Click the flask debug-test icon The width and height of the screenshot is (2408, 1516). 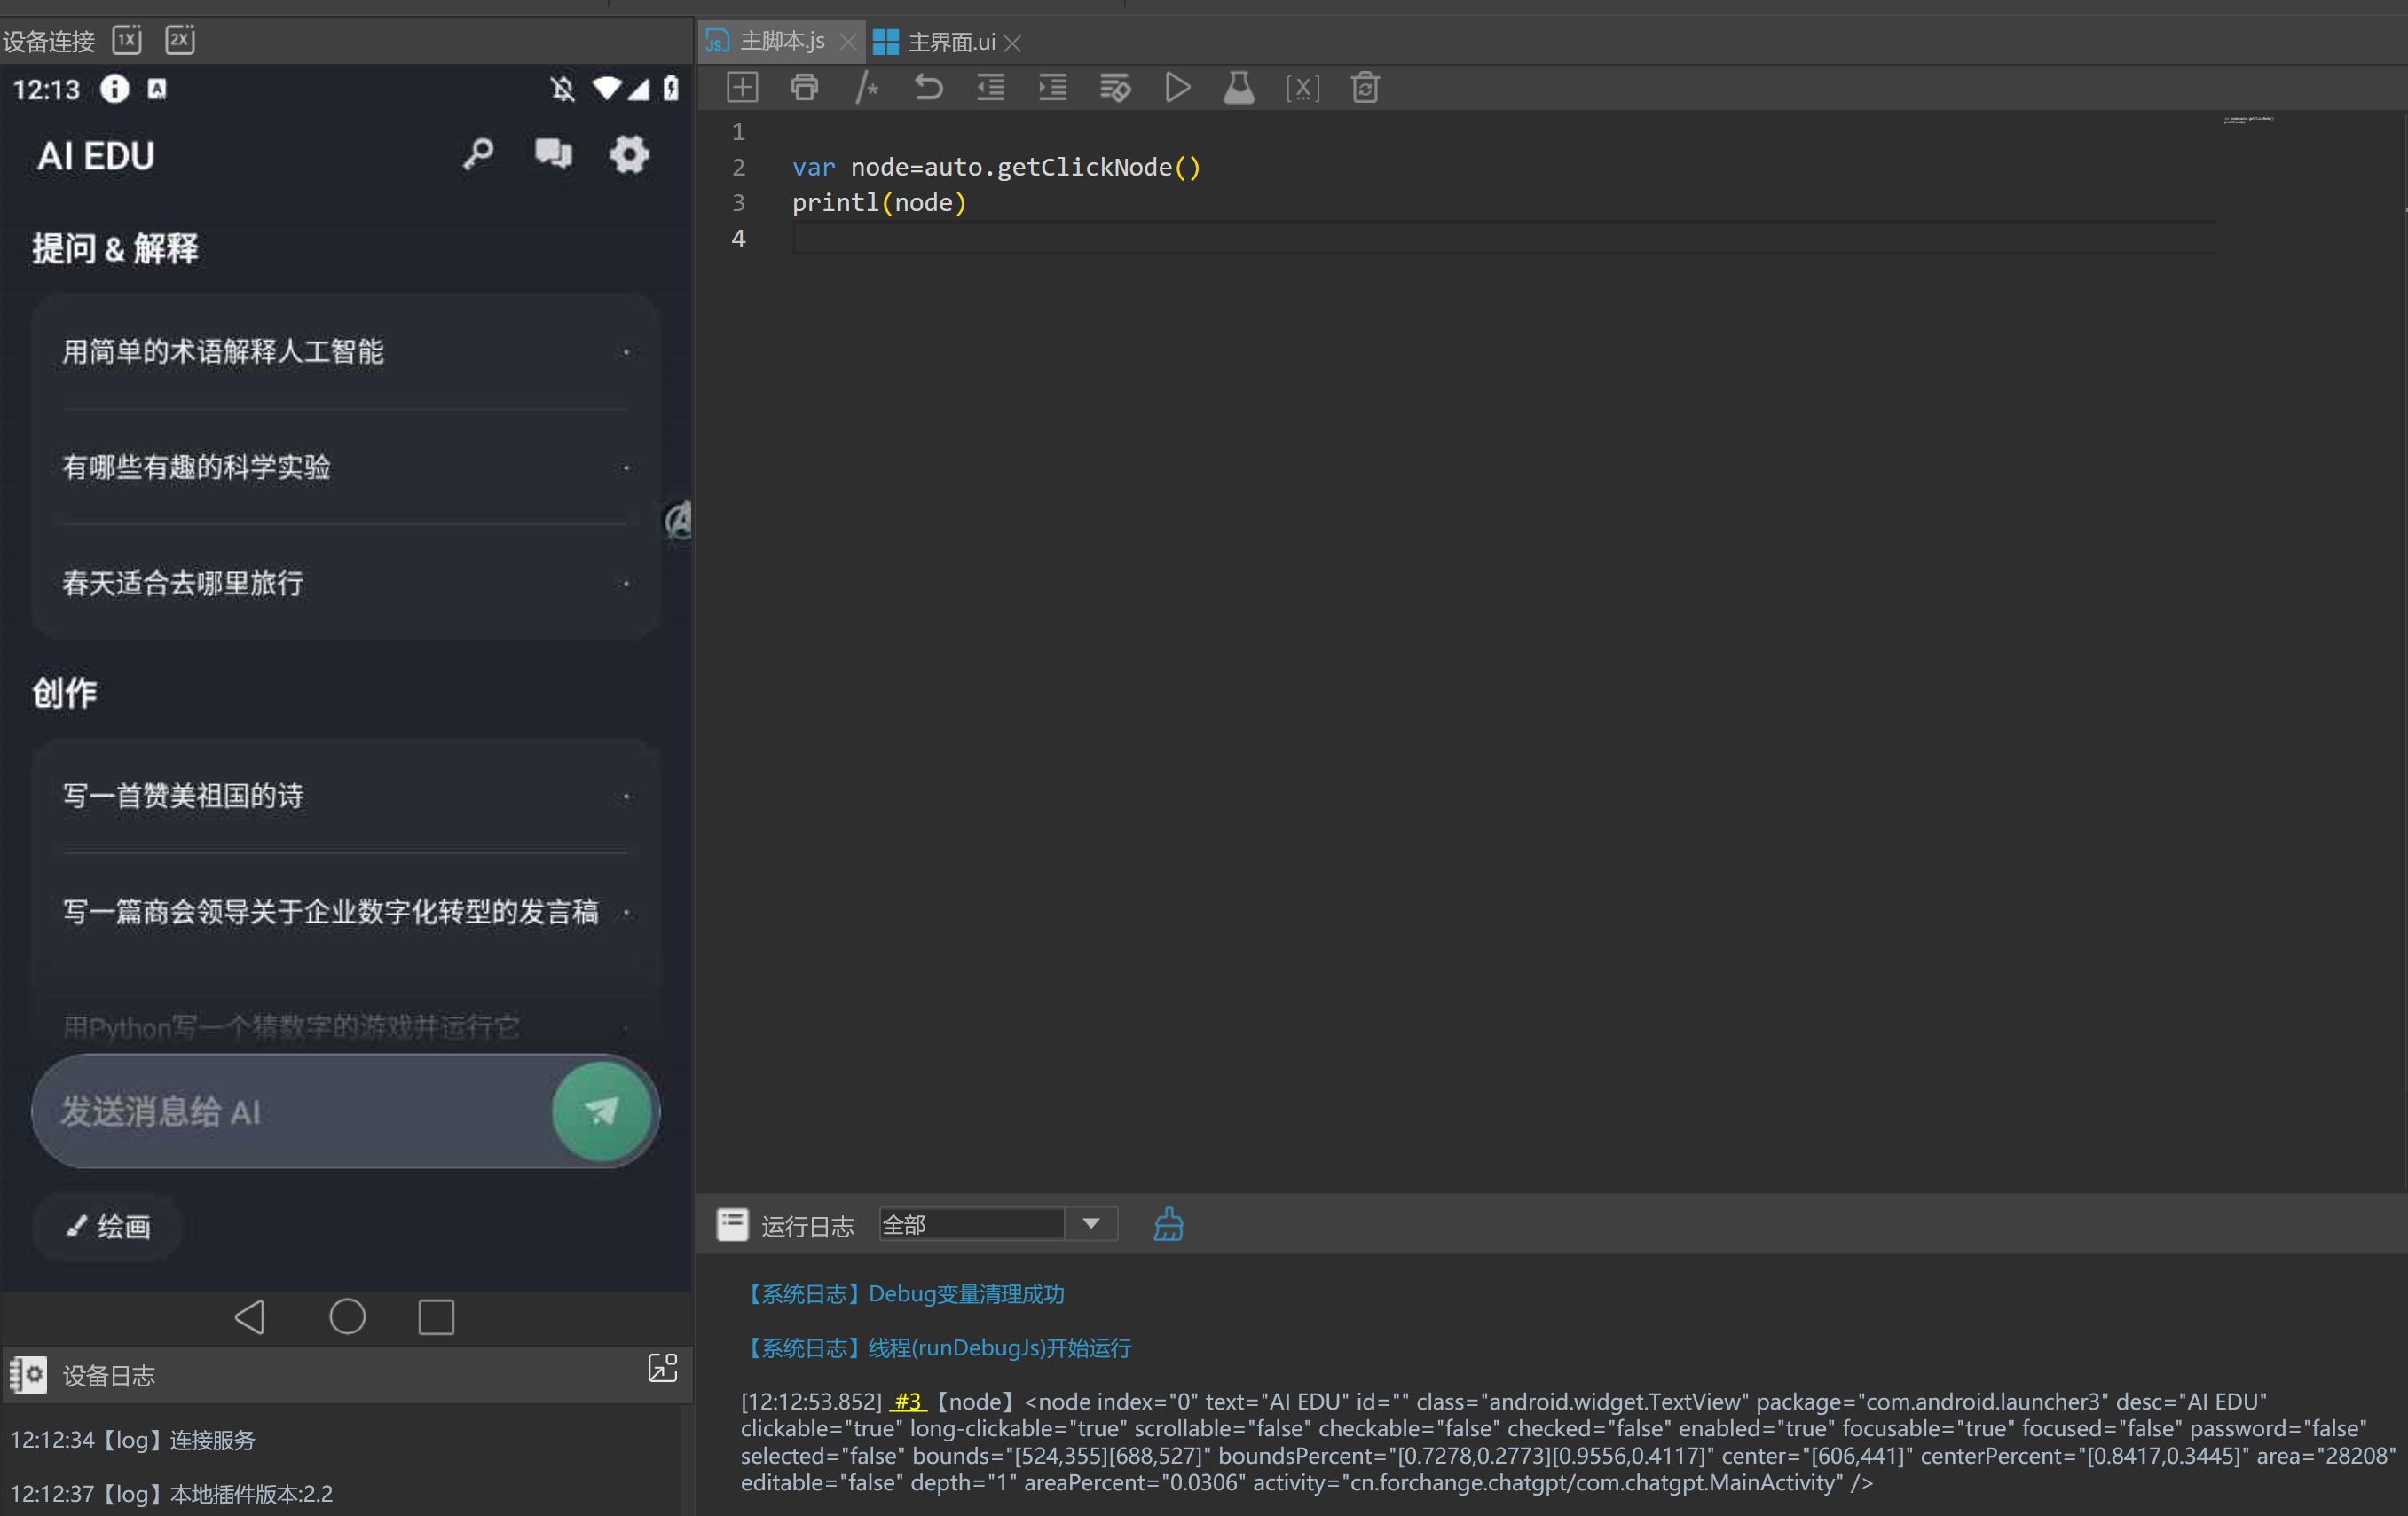click(1239, 88)
